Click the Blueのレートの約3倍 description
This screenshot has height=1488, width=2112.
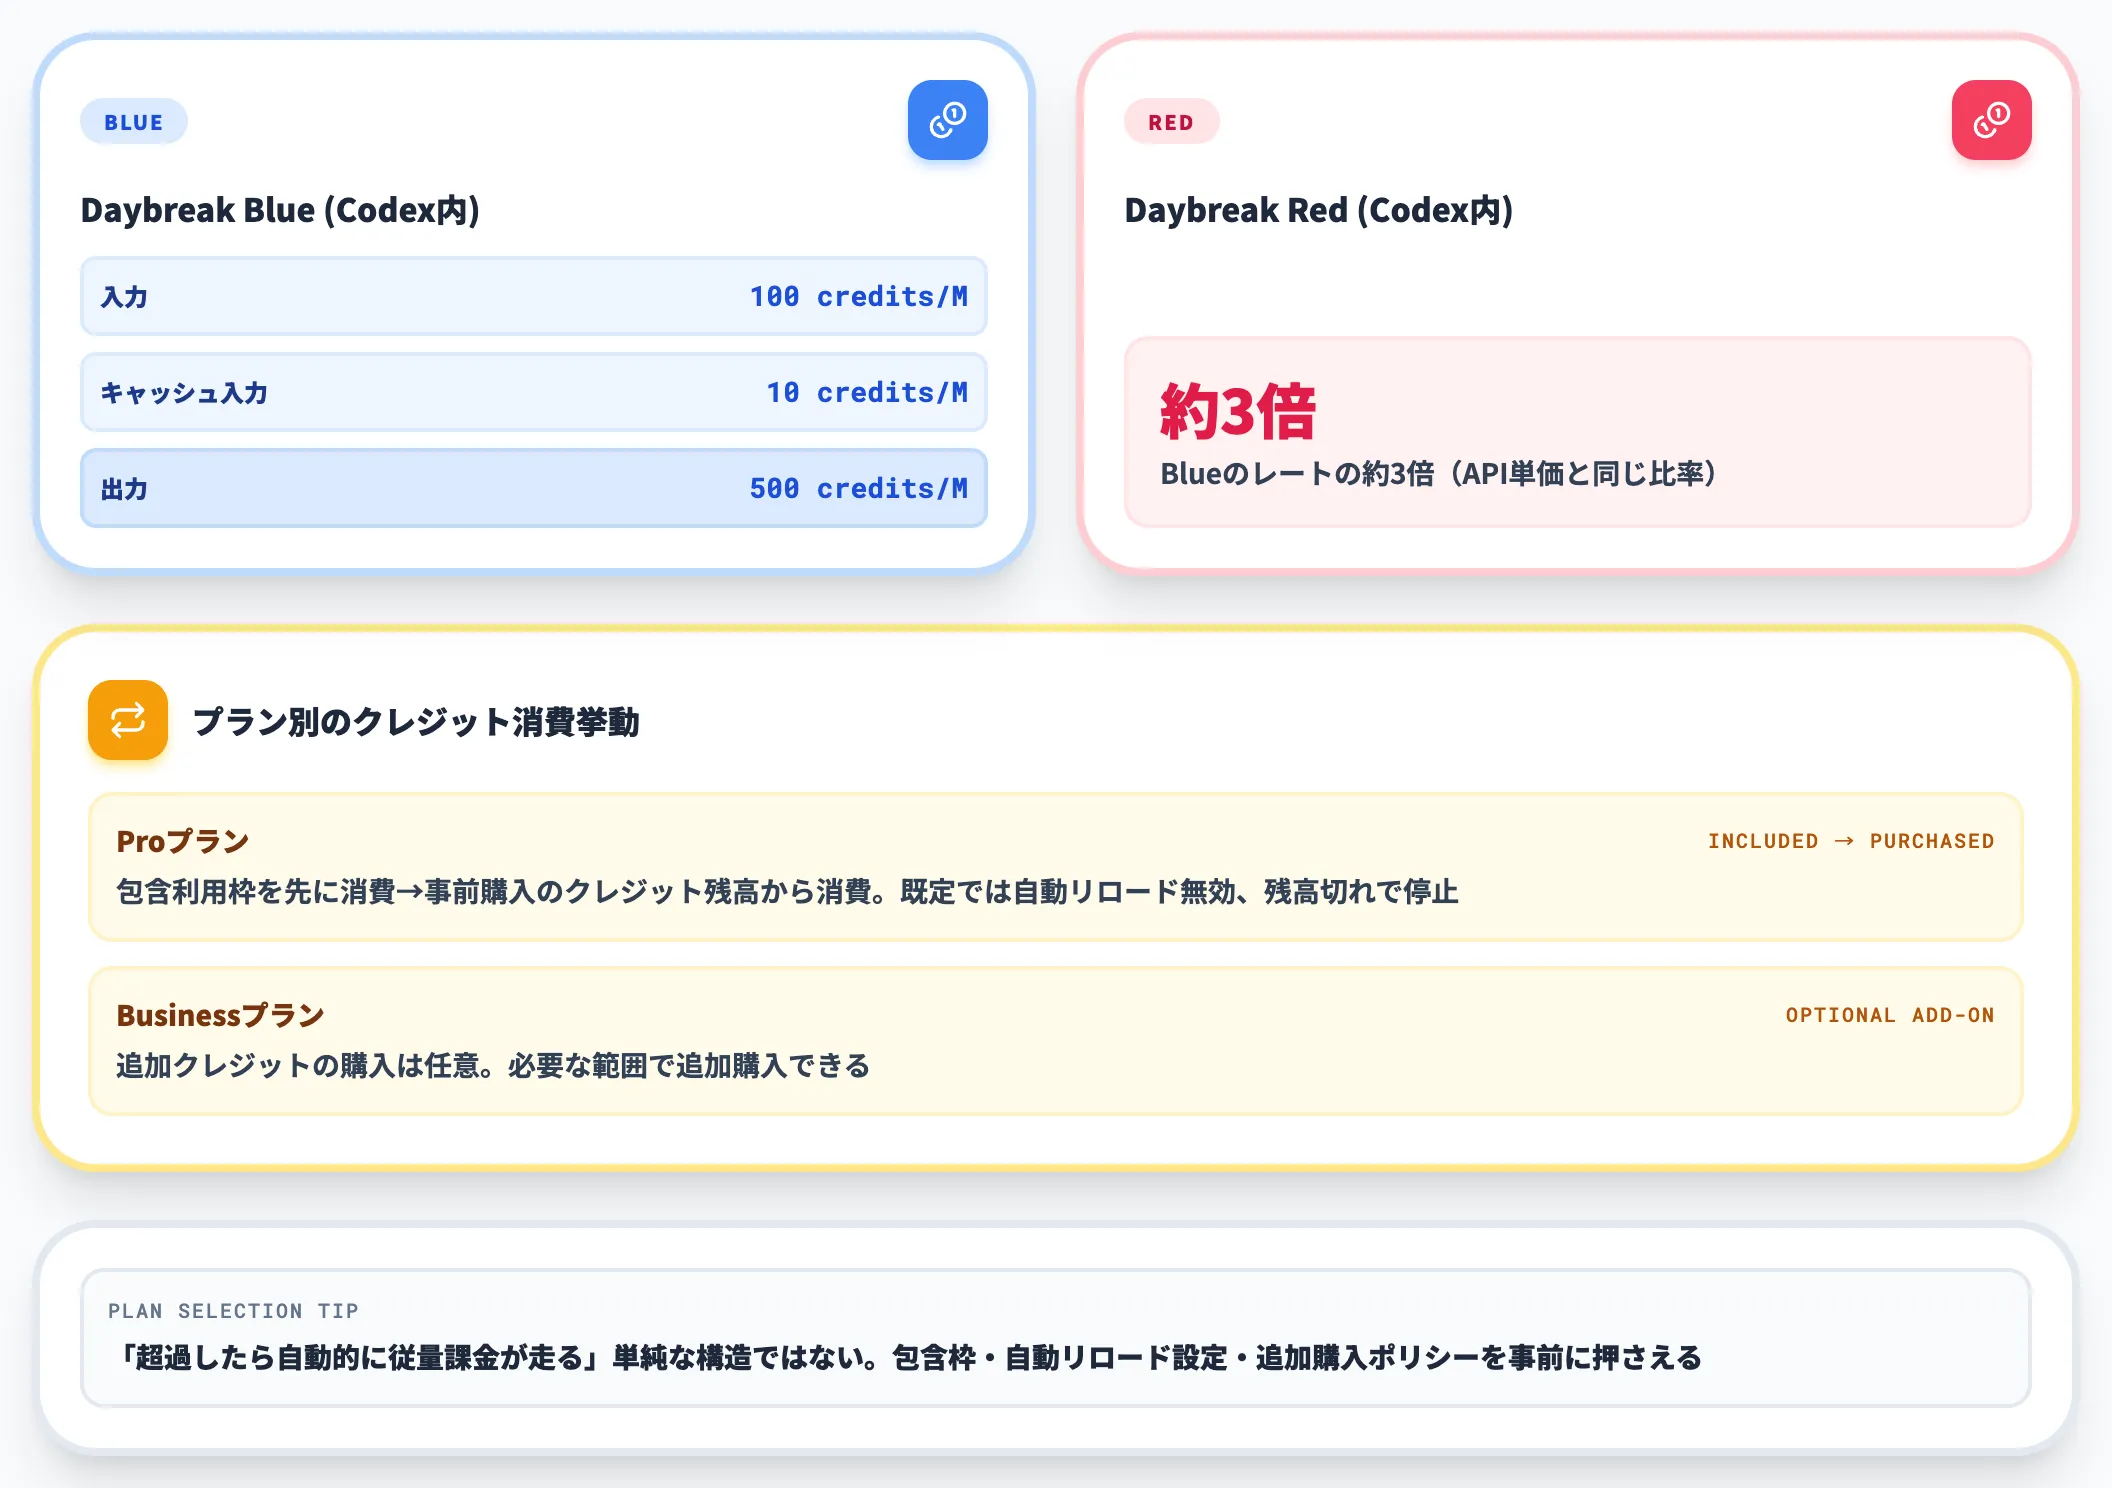coord(1439,473)
